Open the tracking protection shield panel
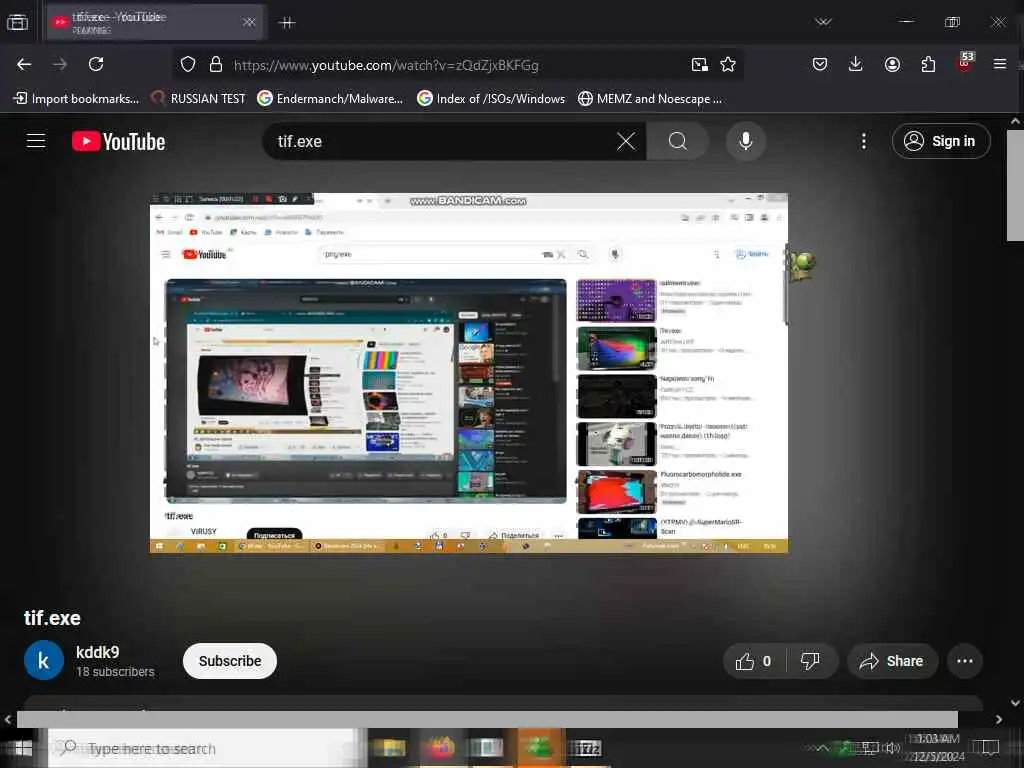1024x768 pixels. 188,64
